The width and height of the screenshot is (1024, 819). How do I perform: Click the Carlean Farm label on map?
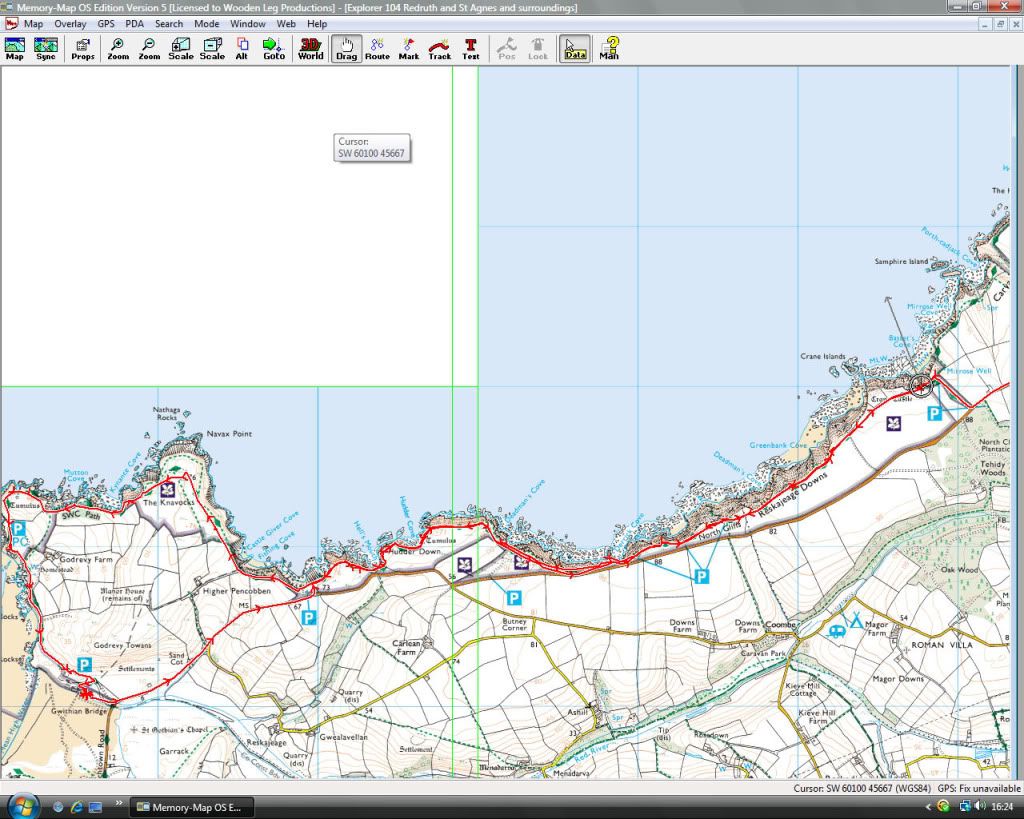click(406, 647)
